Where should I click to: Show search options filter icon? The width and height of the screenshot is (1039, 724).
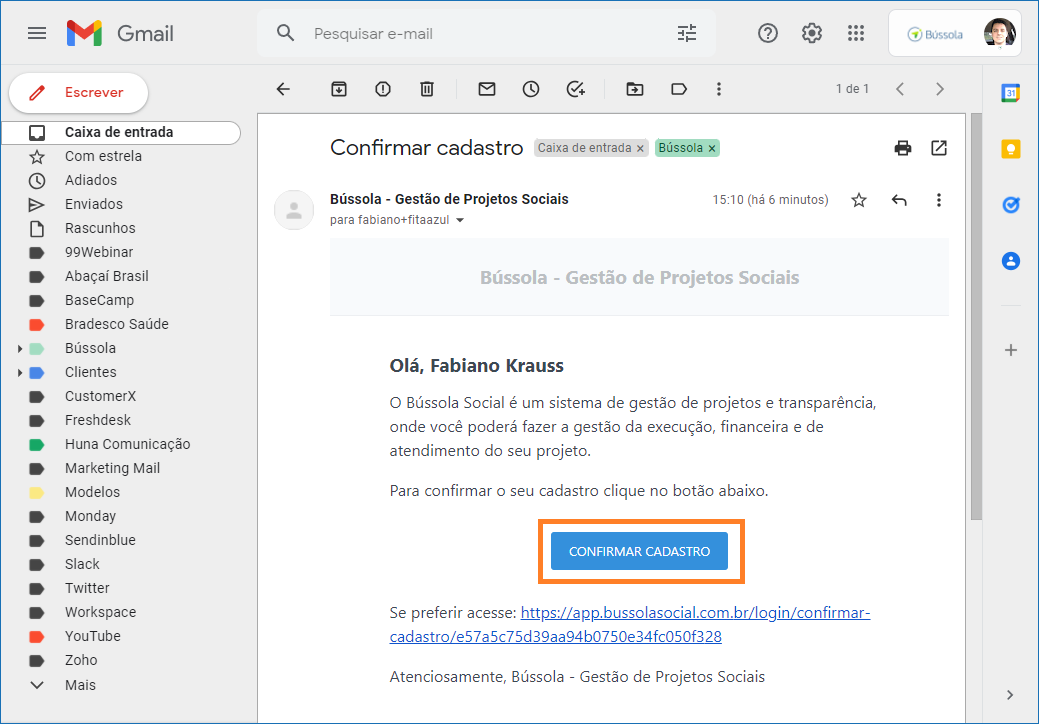click(x=686, y=33)
